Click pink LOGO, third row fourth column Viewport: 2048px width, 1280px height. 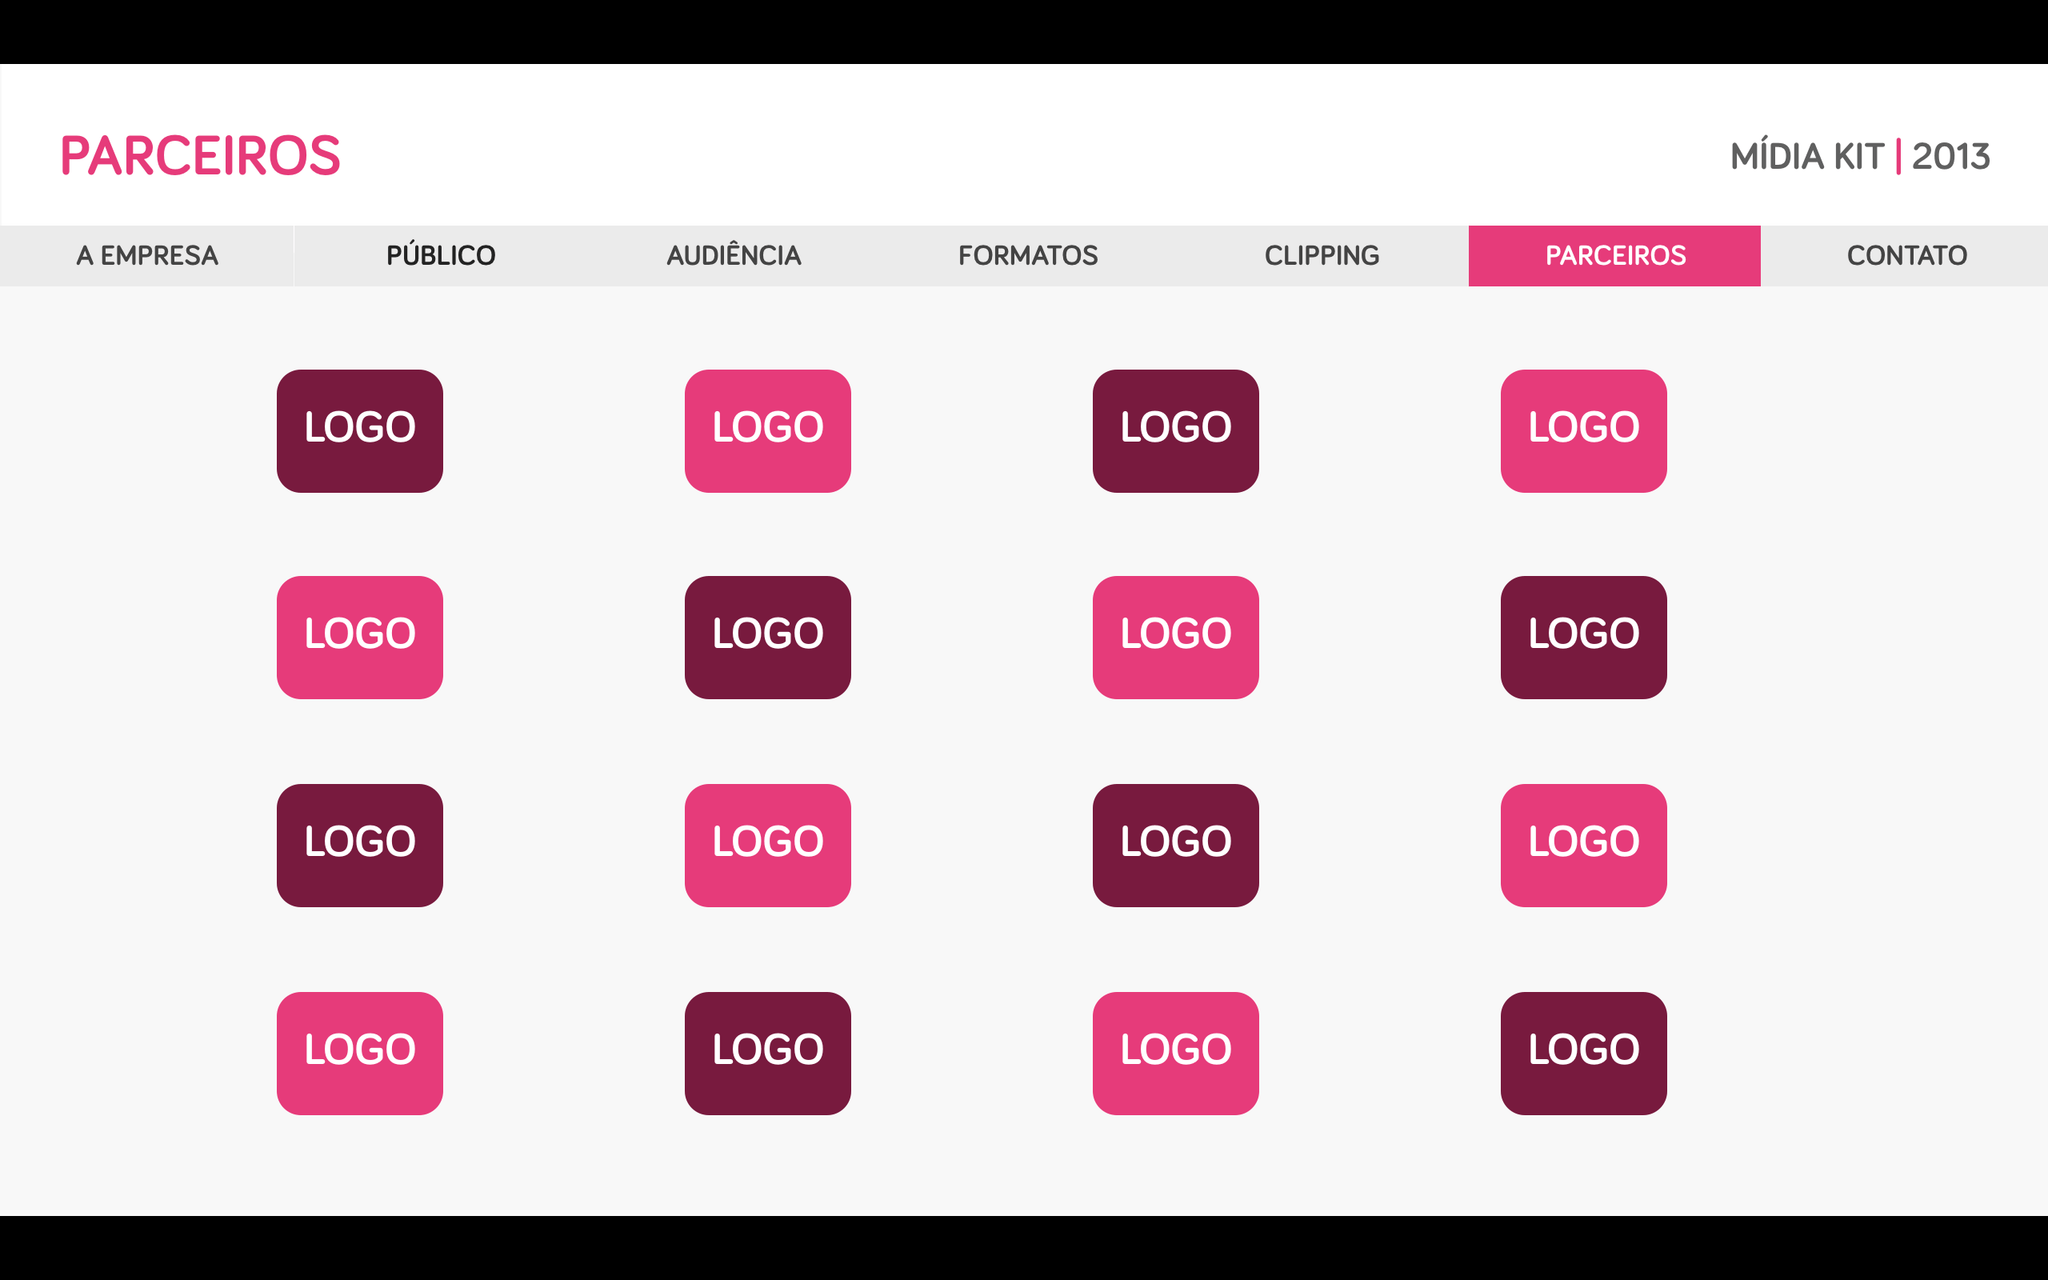[1584, 845]
